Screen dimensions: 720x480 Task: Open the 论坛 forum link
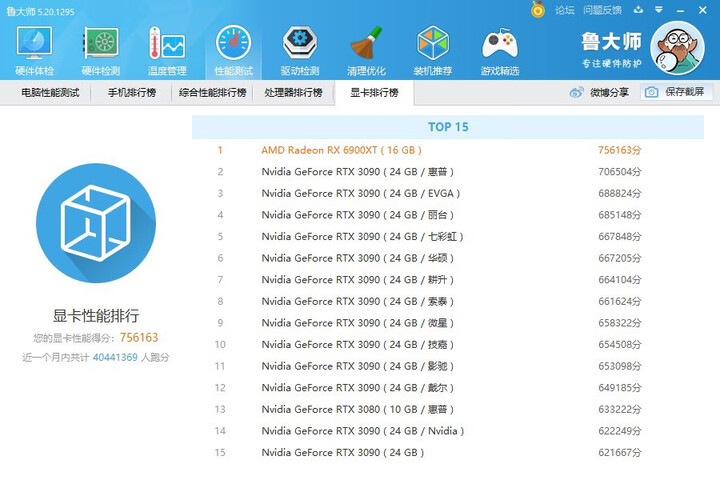564,10
